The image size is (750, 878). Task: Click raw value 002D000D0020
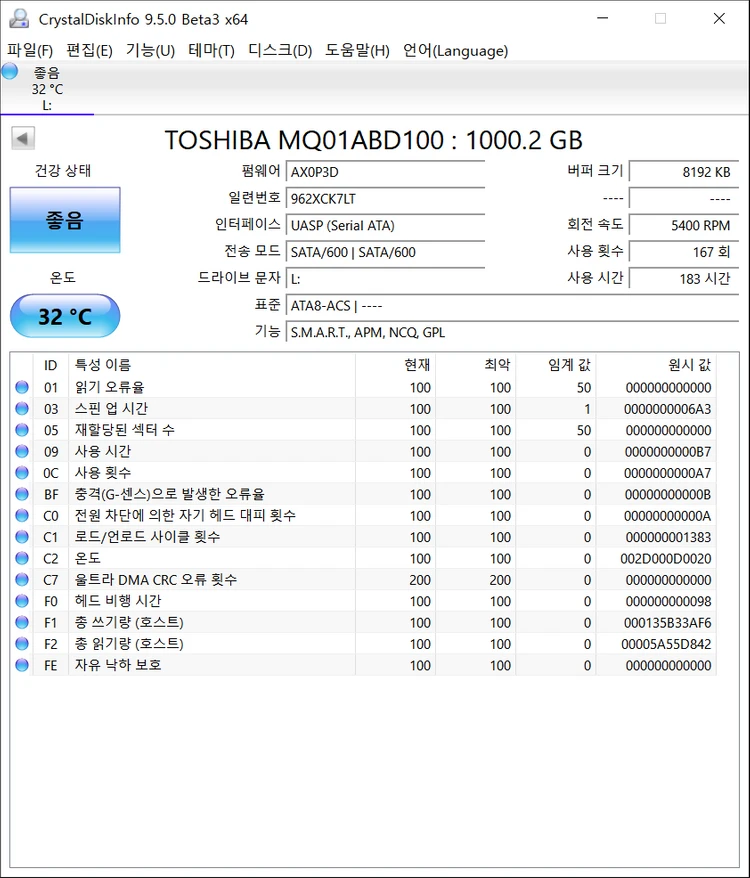point(665,558)
